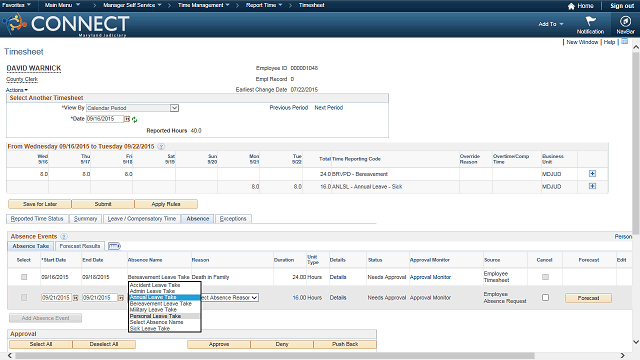Click help icon next to Absence Events

64,236
